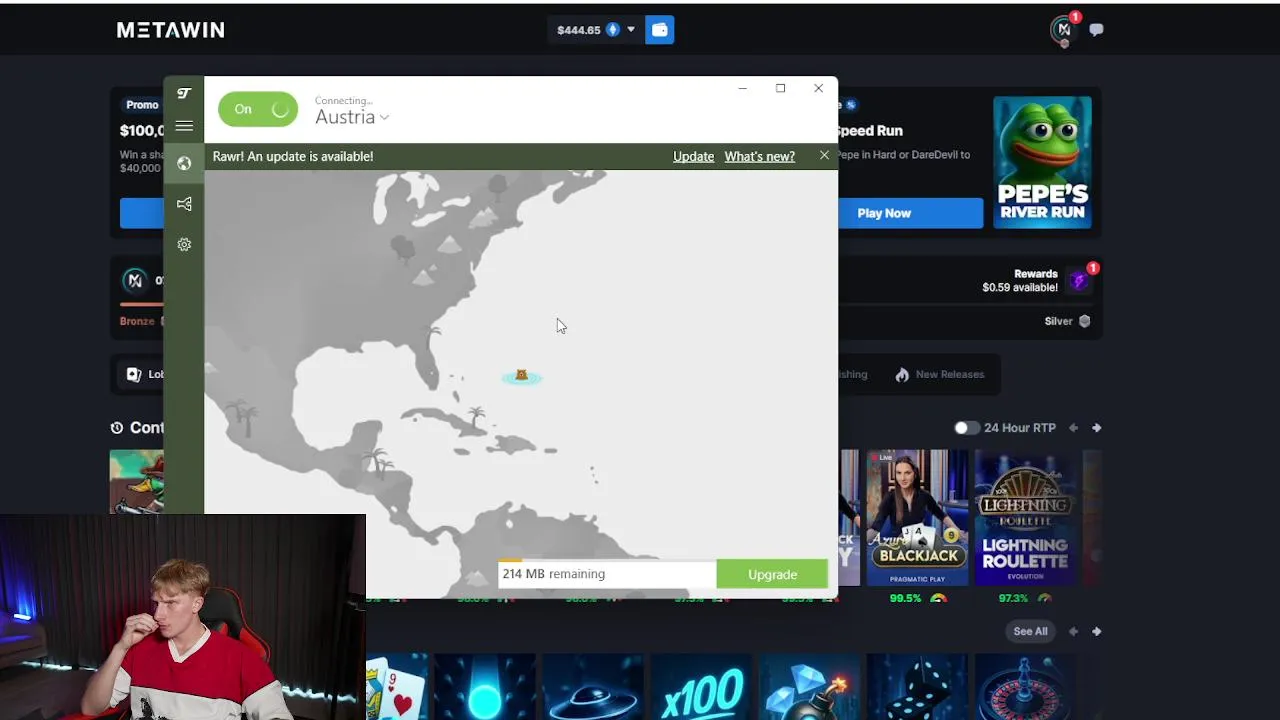Open the roulette wheel game tile
The width and height of the screenshot is (1280, 720).
(1025, 688)
